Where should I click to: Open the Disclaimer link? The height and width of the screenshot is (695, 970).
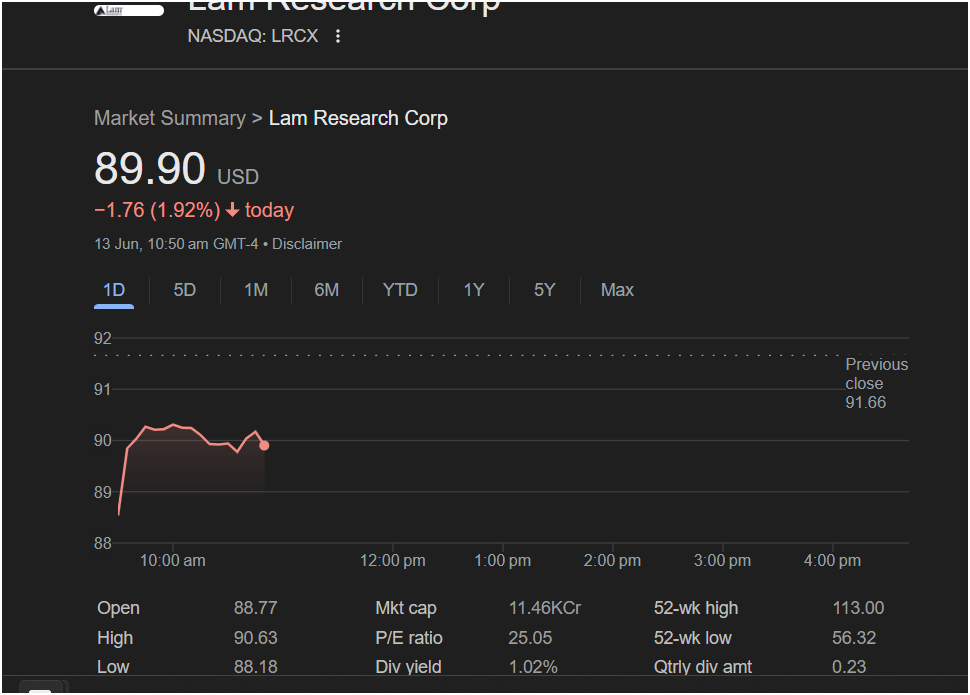(x=307, y=244)
